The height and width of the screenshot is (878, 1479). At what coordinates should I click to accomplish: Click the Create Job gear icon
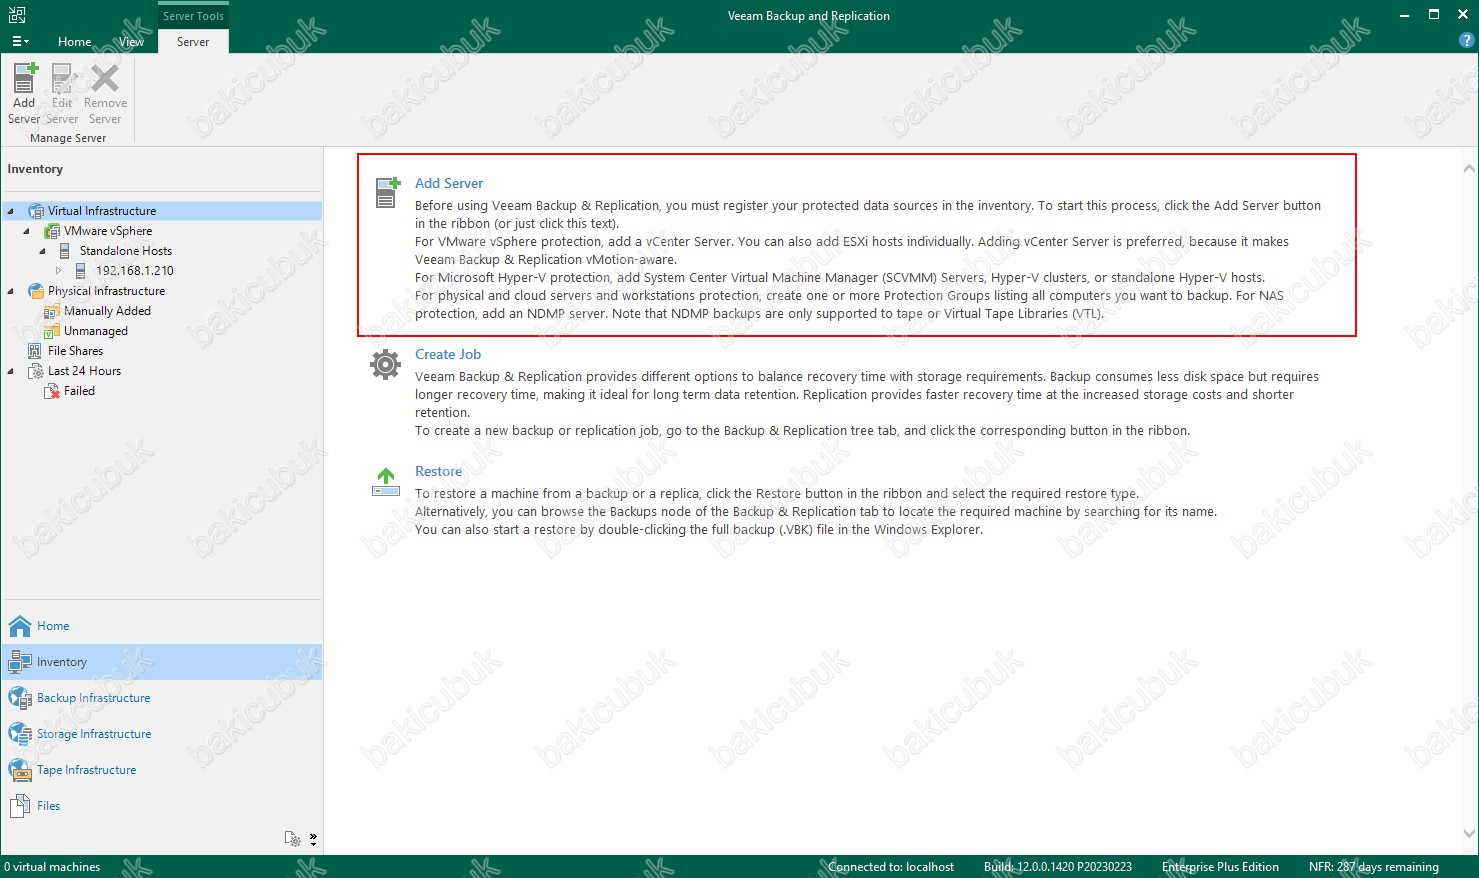coord(385,364)
